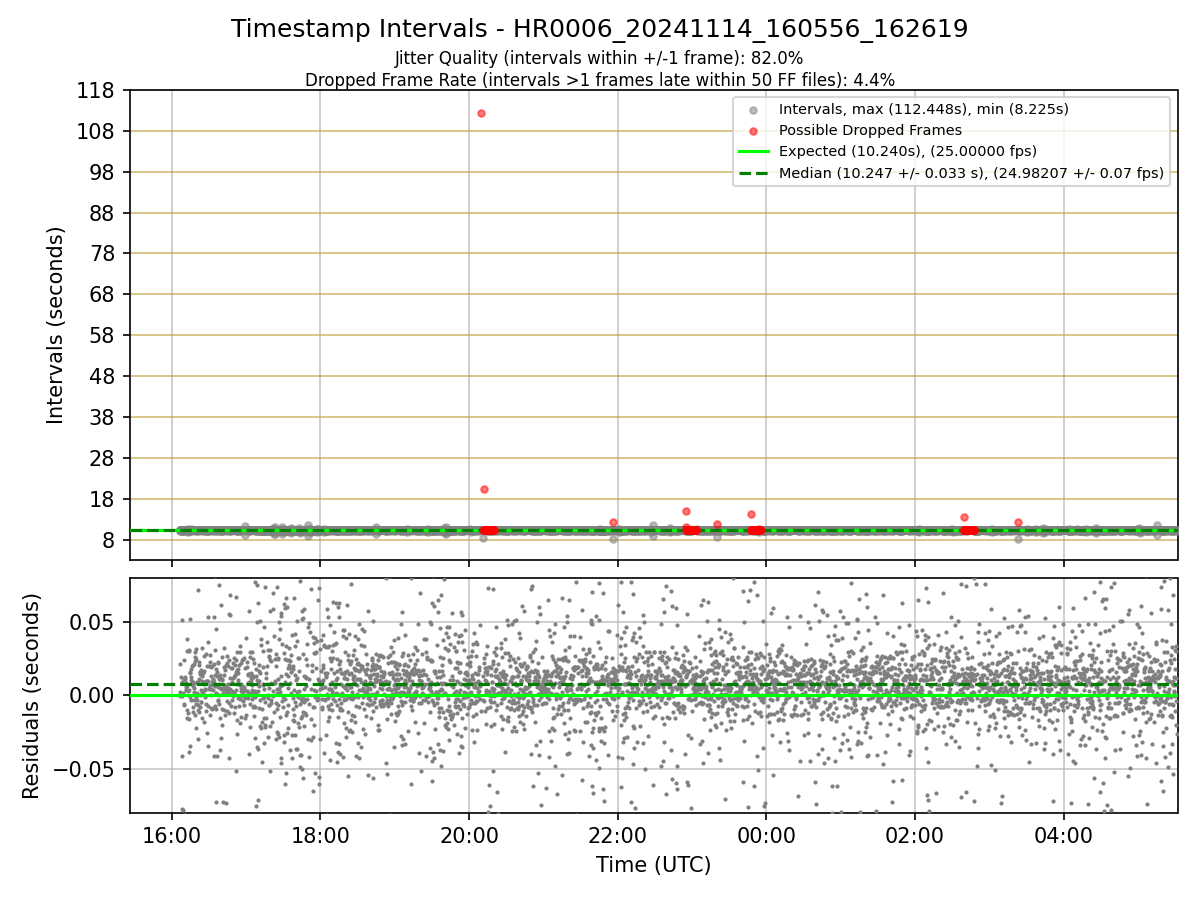1200x900 pixels.
Task: Select the red dropped frame point near 20 seconds
Action: 484,489
